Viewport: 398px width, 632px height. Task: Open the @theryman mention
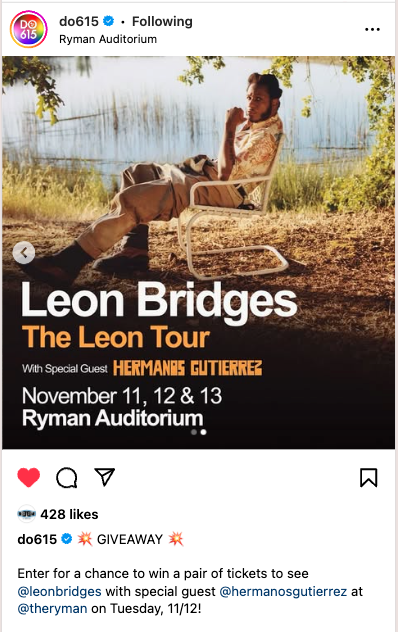[52, 608]
